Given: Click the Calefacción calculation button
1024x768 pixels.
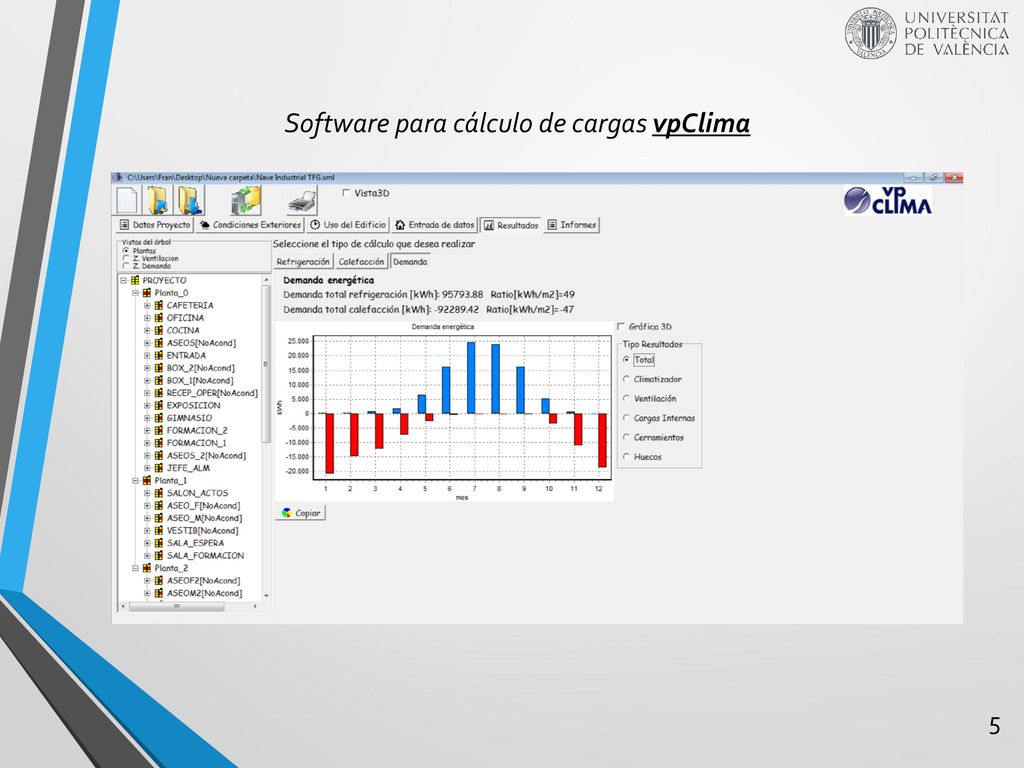Looking at the screenshot, I should [361, 261].
